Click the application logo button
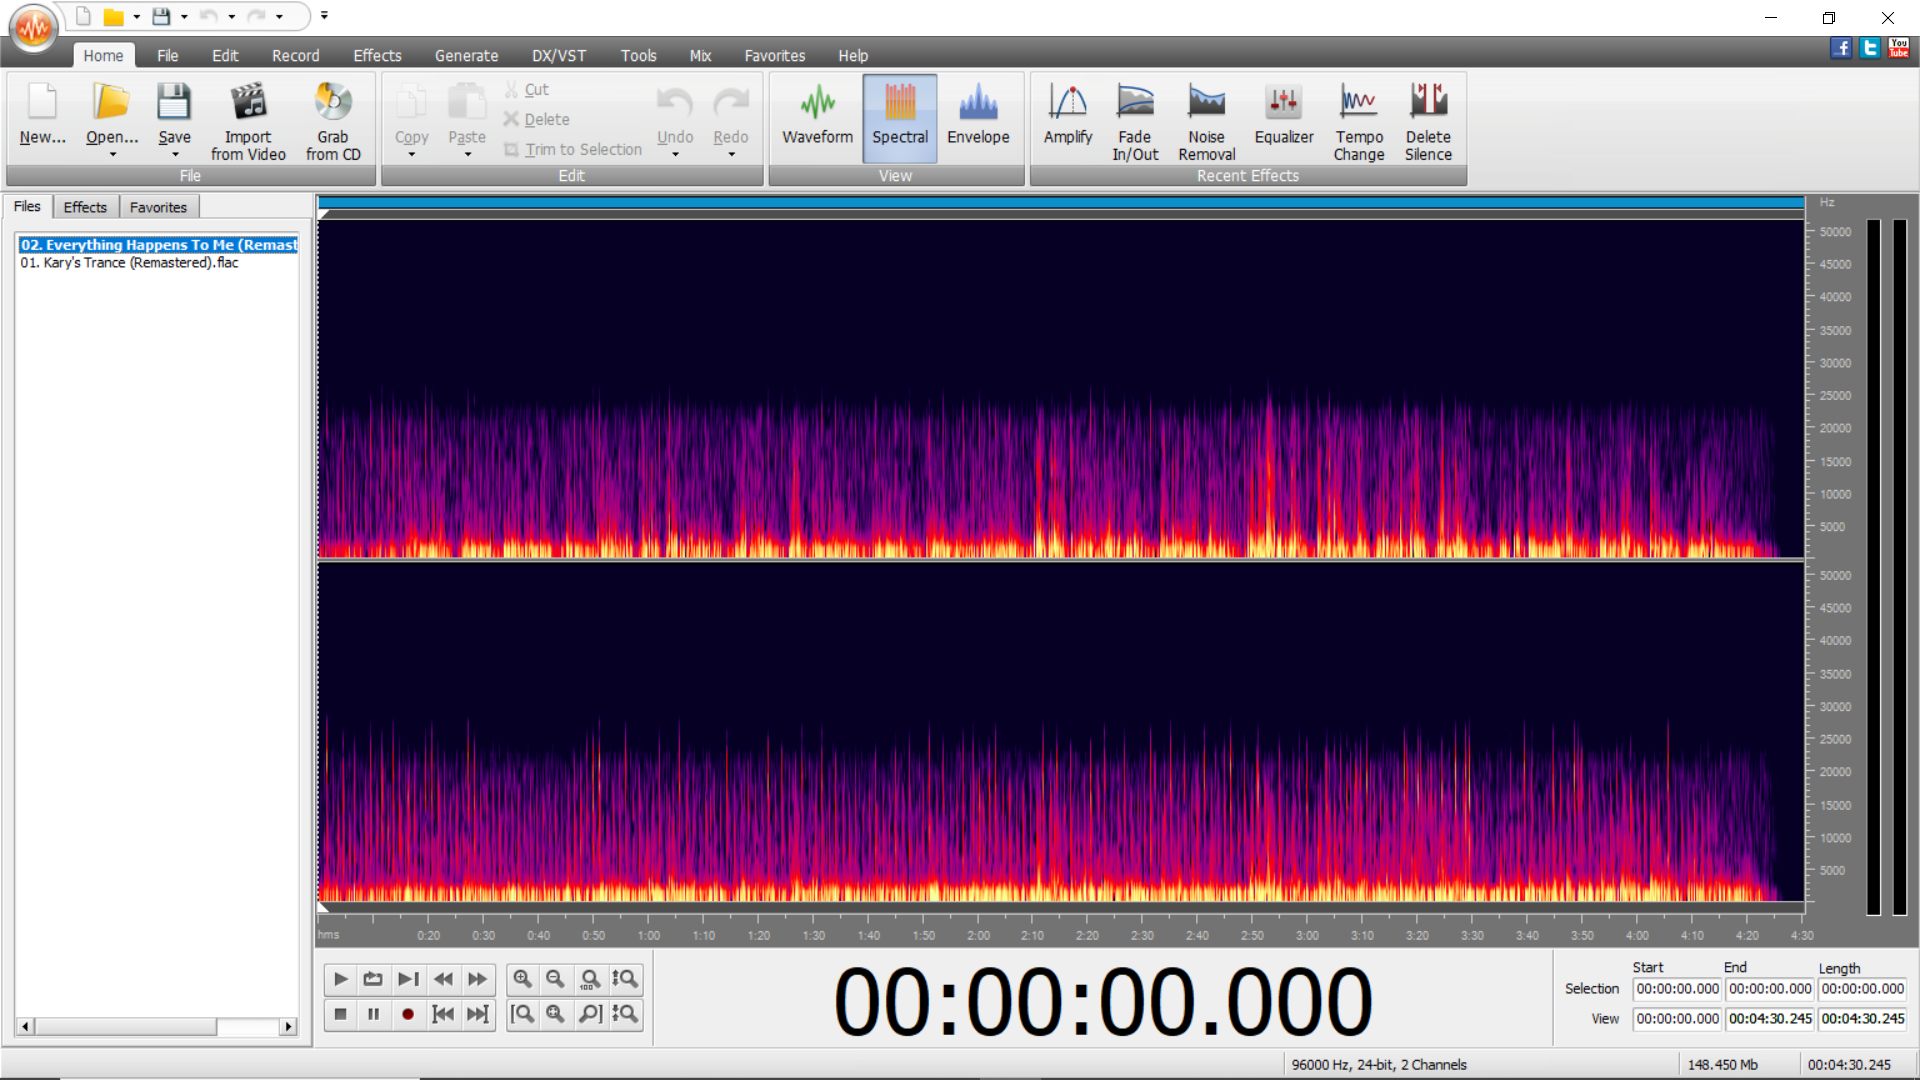Screen dimensions: 1920x1080 coord(34,27)
